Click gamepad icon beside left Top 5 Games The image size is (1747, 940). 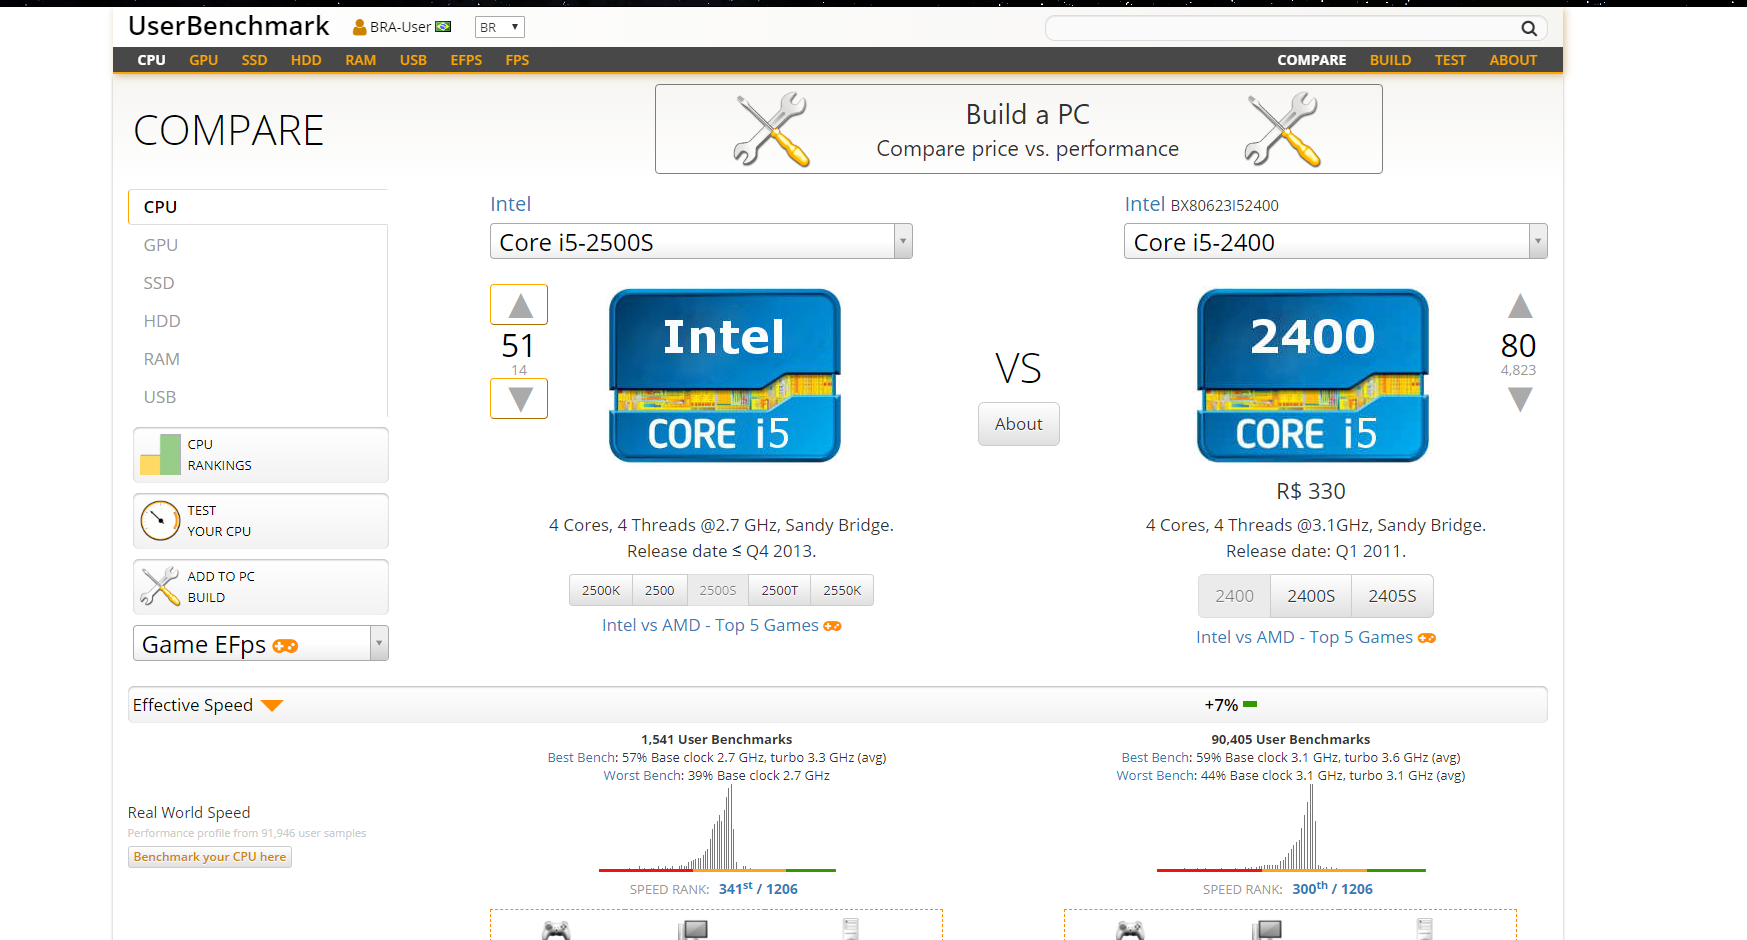pos(832,626)
